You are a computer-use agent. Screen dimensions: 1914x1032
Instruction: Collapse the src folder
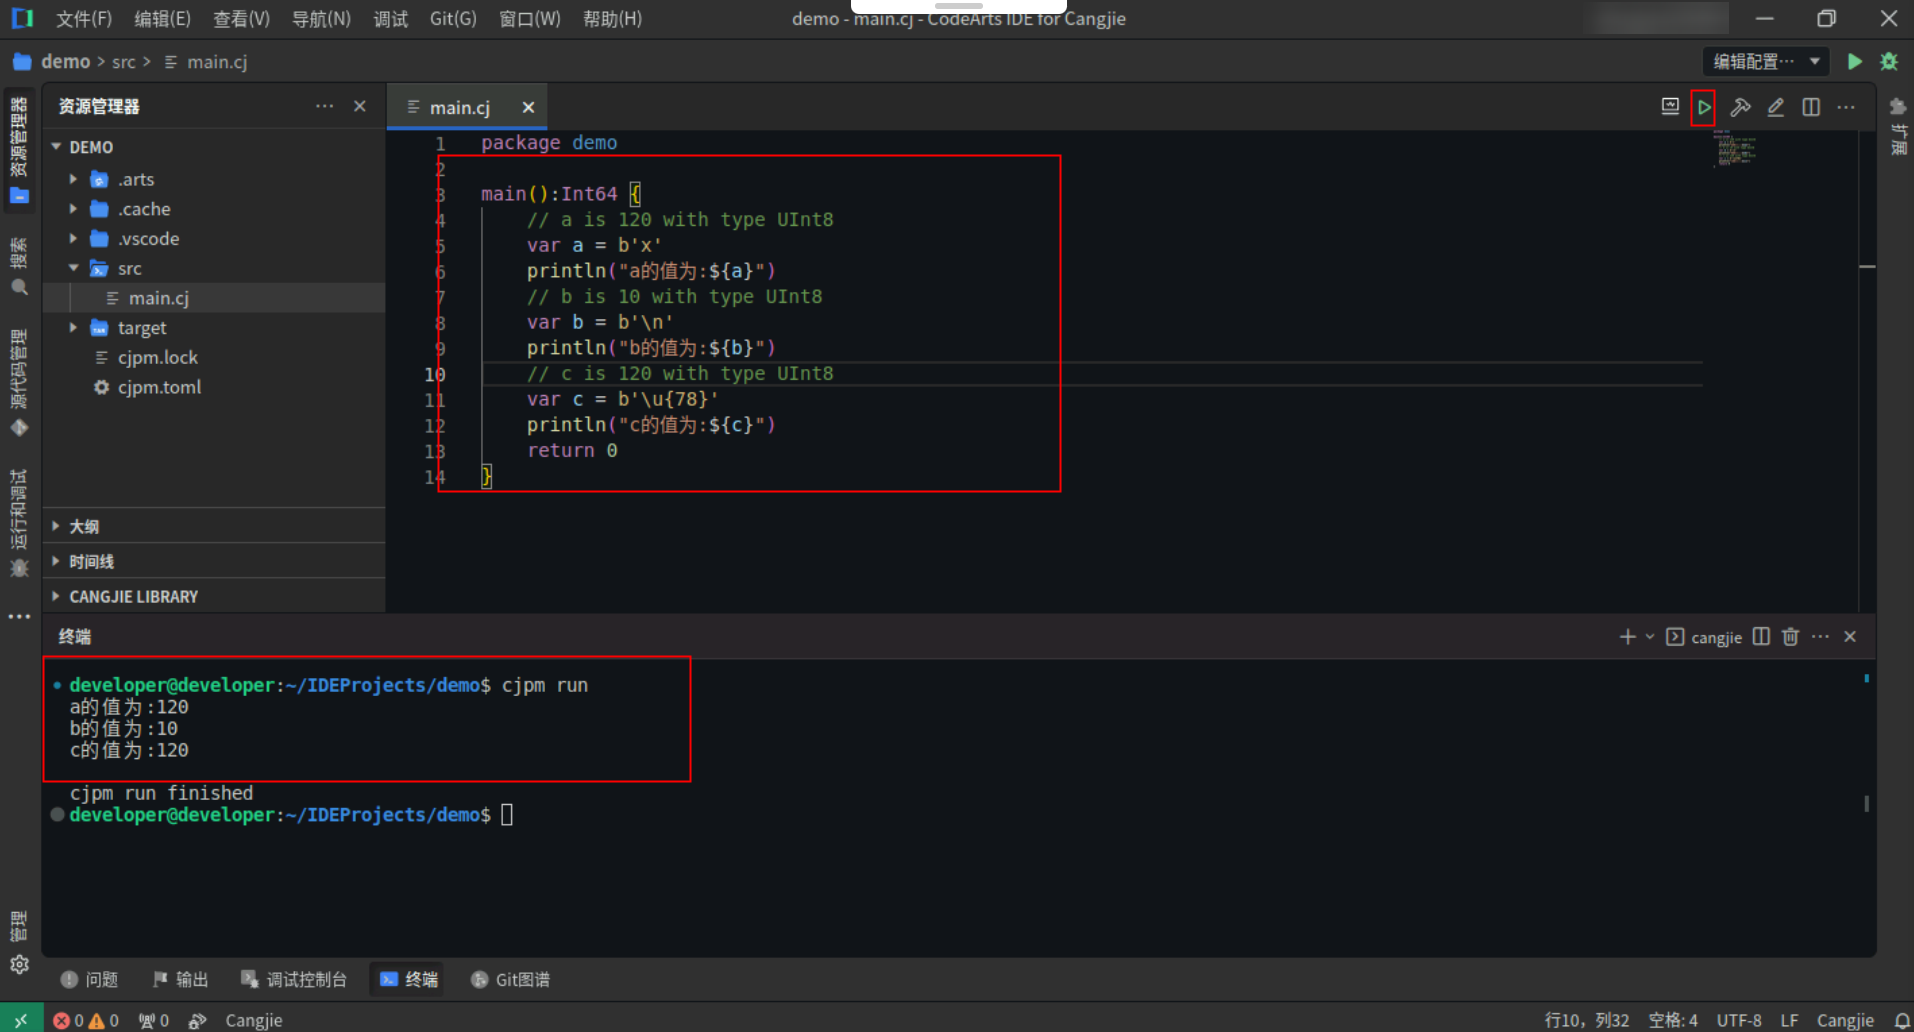coord(73,268)
